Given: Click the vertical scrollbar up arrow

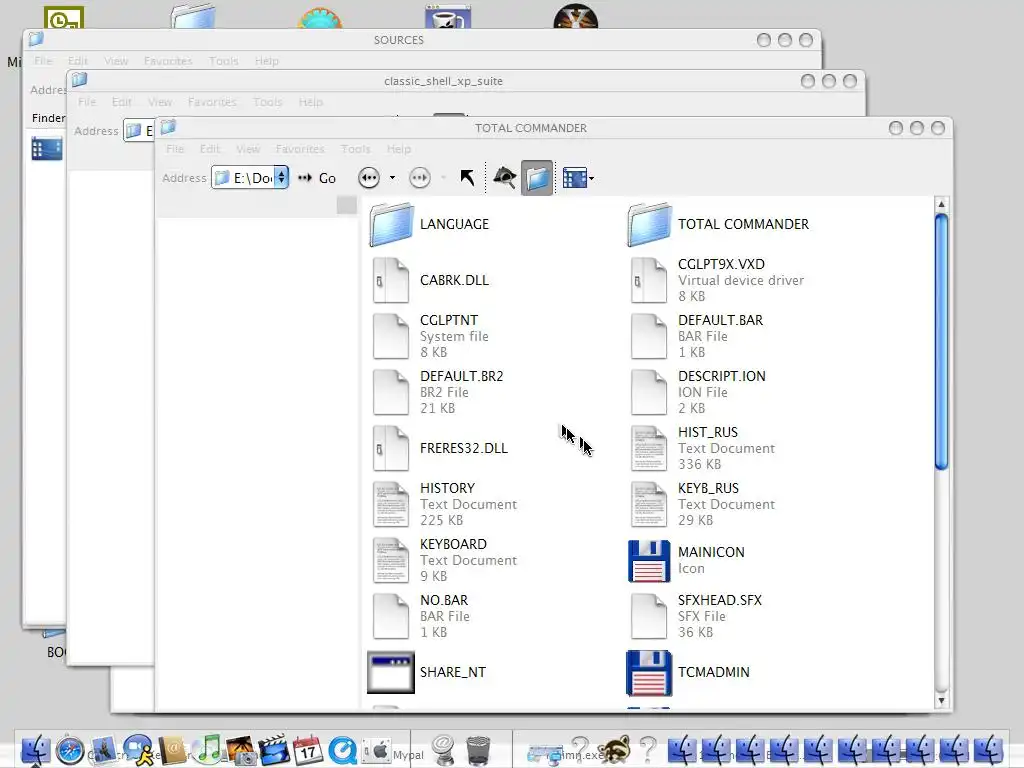Looking at the screenshot, I should pyautogui.click(x=941, y=204).
